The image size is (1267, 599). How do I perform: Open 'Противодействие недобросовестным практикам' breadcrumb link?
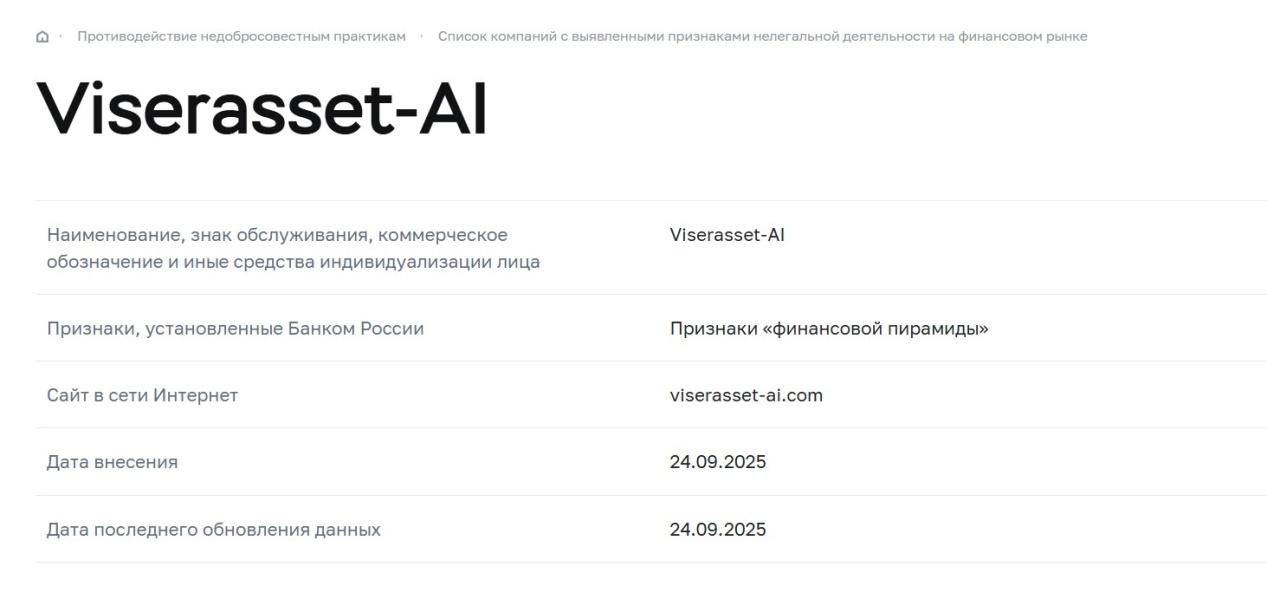pos(241,37)
